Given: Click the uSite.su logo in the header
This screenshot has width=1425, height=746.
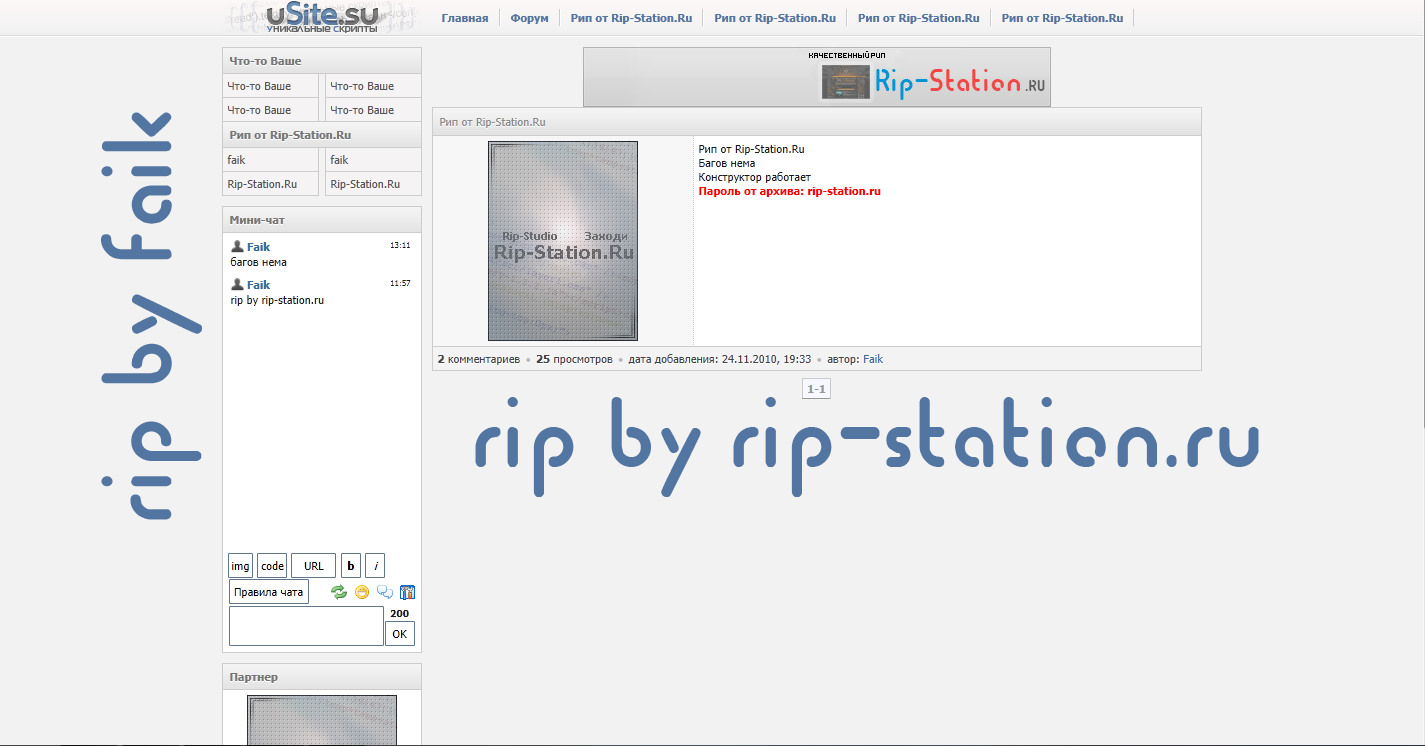Looking at the screenshot, I should [x=322, y=17].
